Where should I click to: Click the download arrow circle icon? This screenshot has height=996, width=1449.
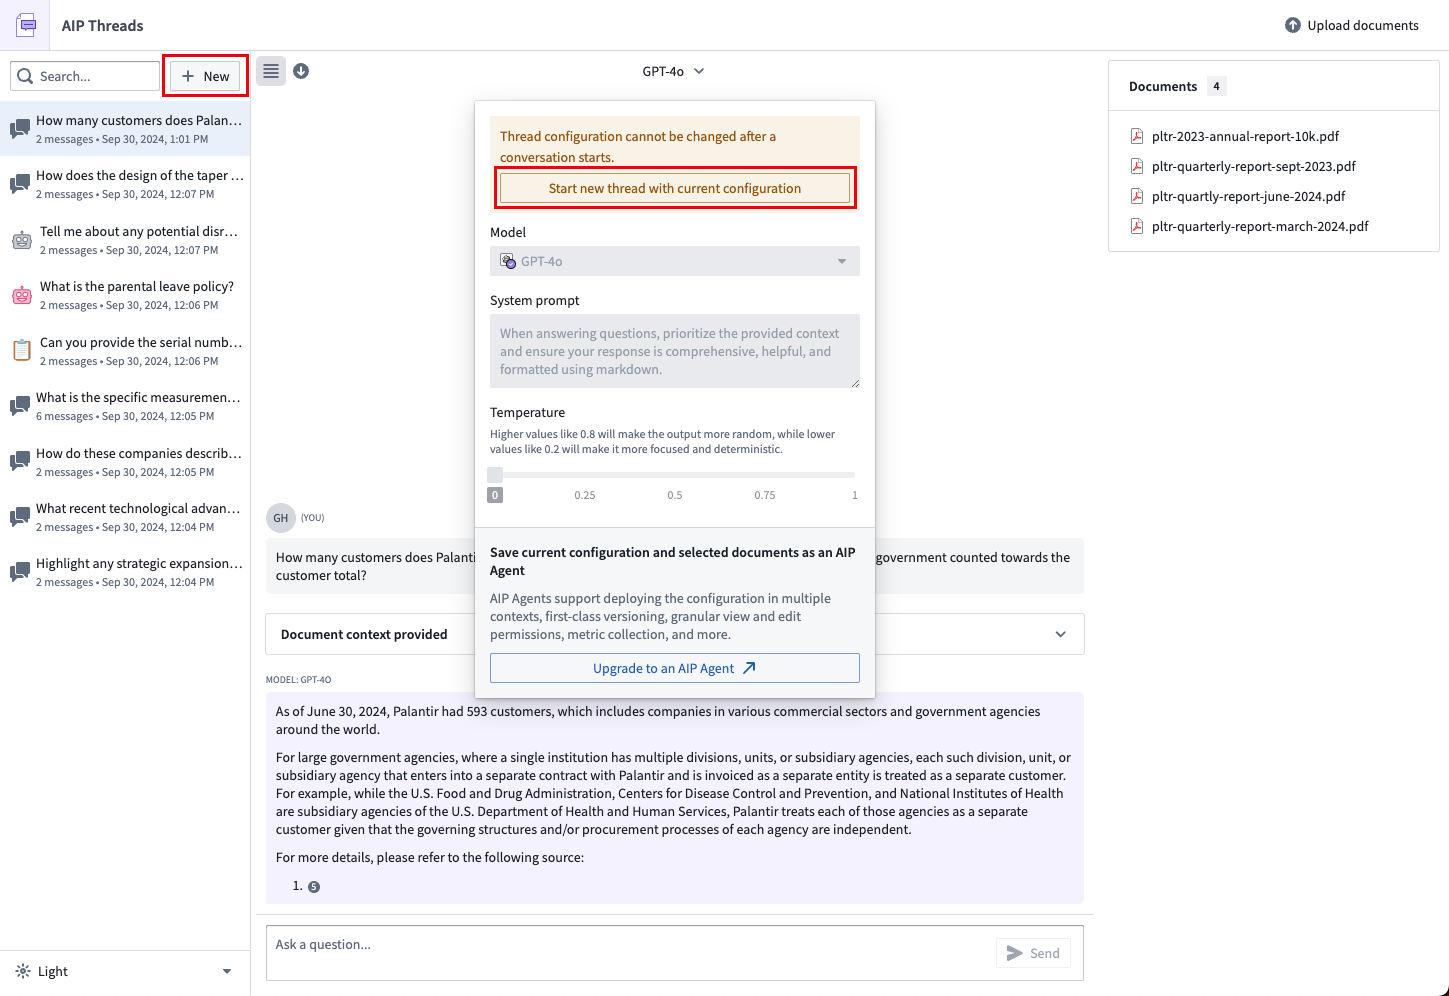click(x=301, y=71)
